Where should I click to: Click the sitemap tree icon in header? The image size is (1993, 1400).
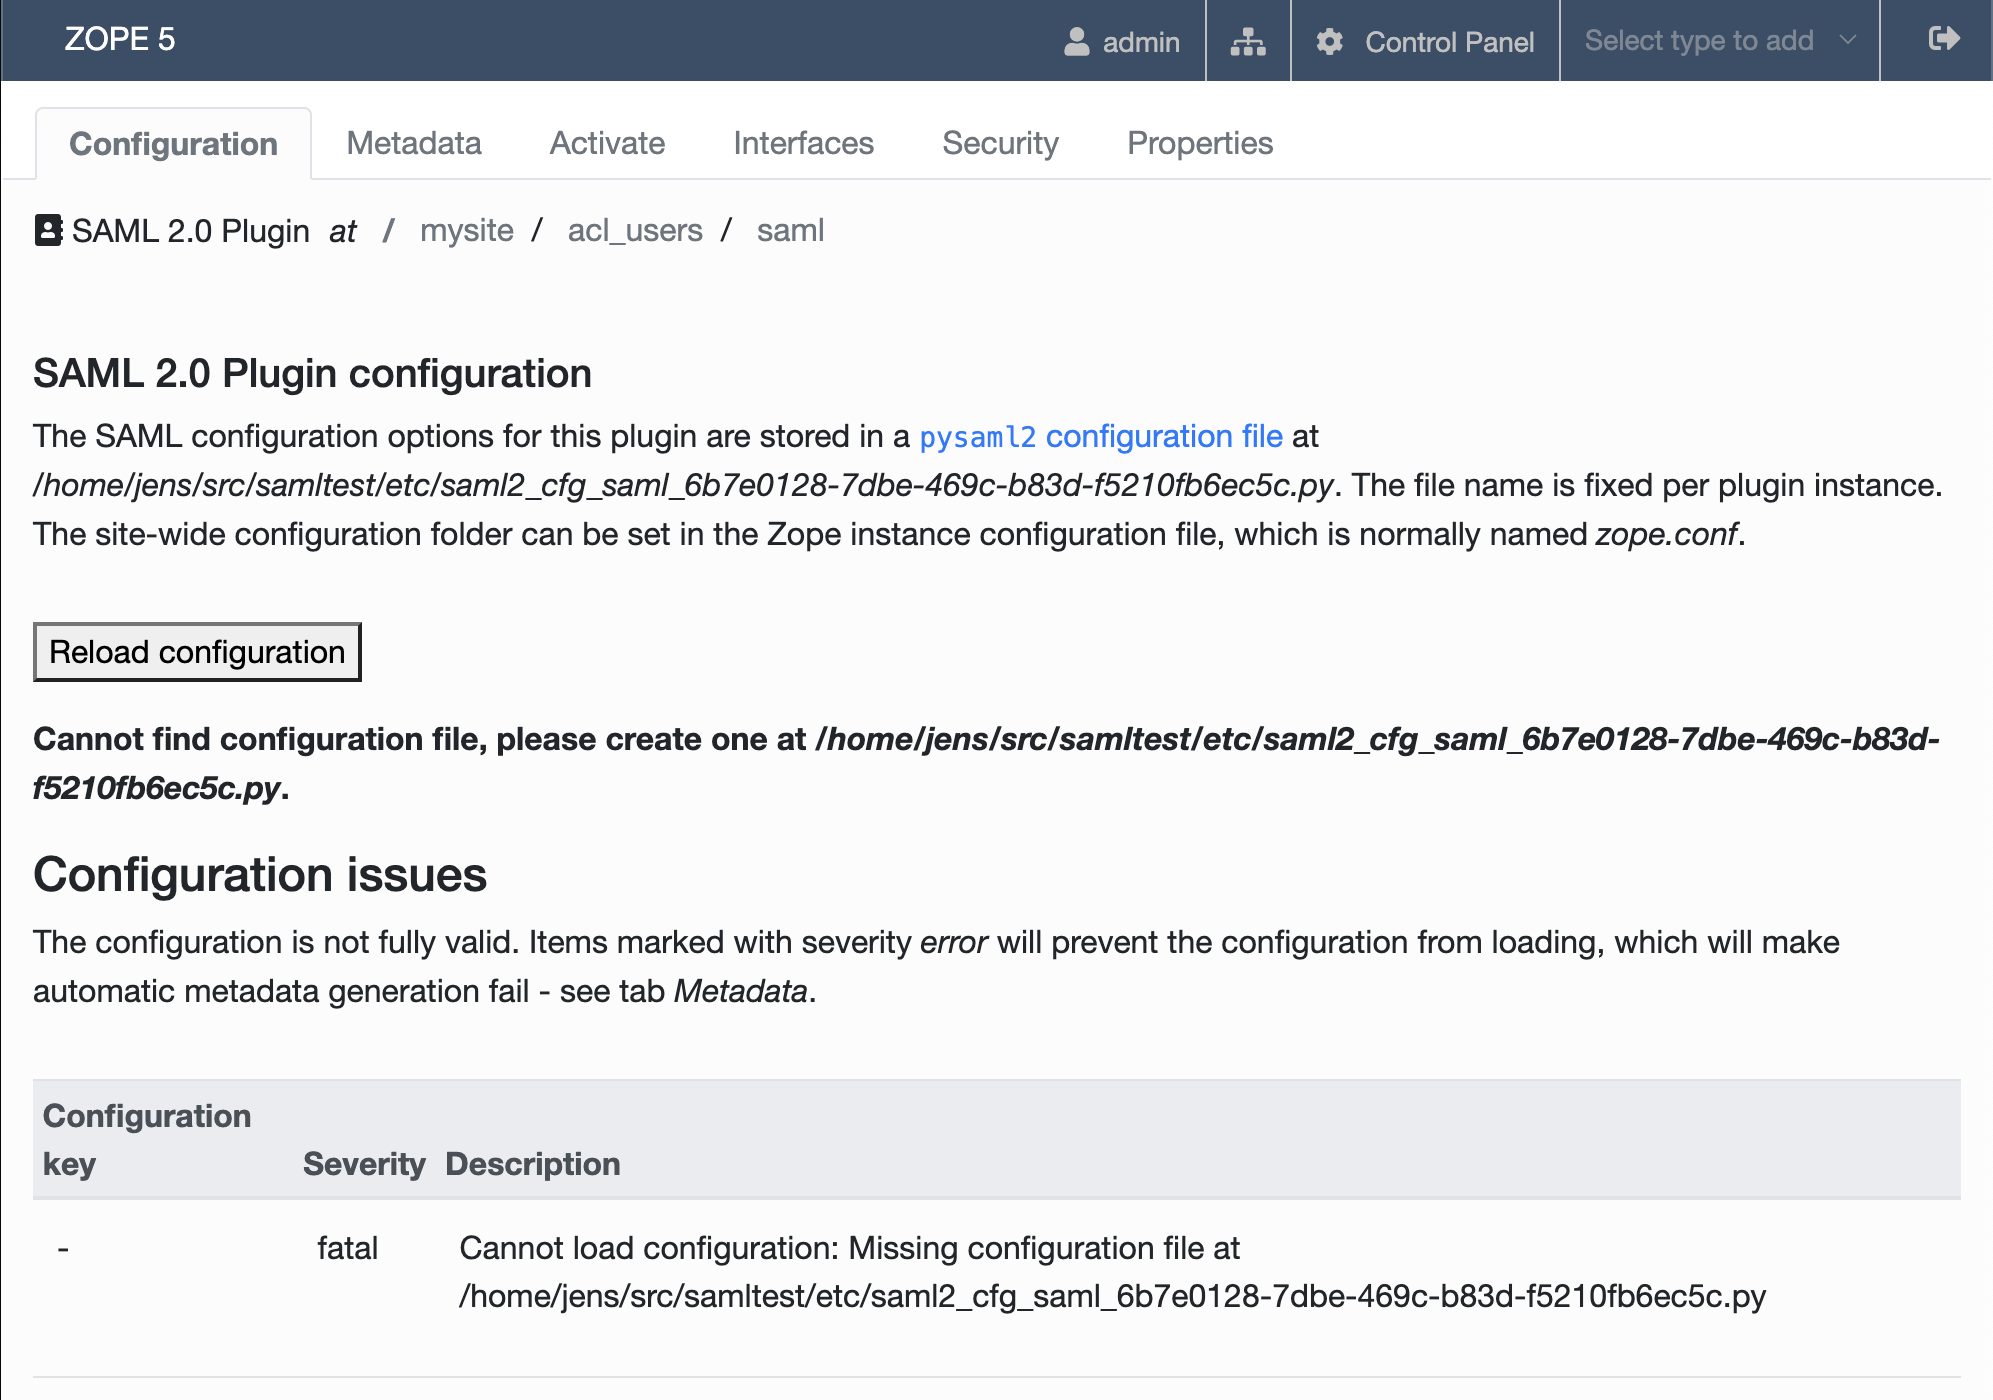(x=1247, y=41)
